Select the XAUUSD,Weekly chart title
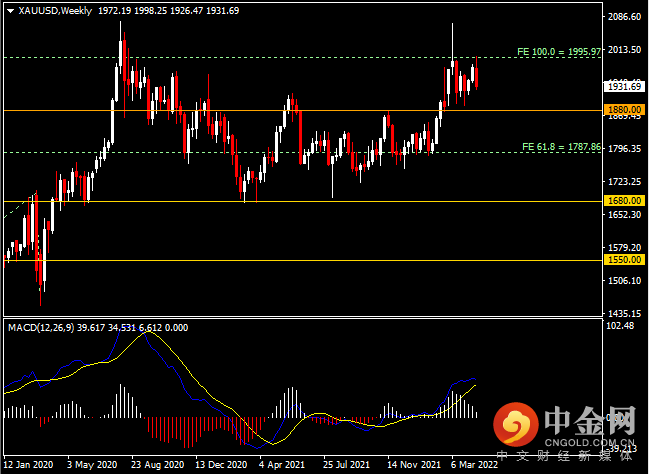 pos(55,11)
